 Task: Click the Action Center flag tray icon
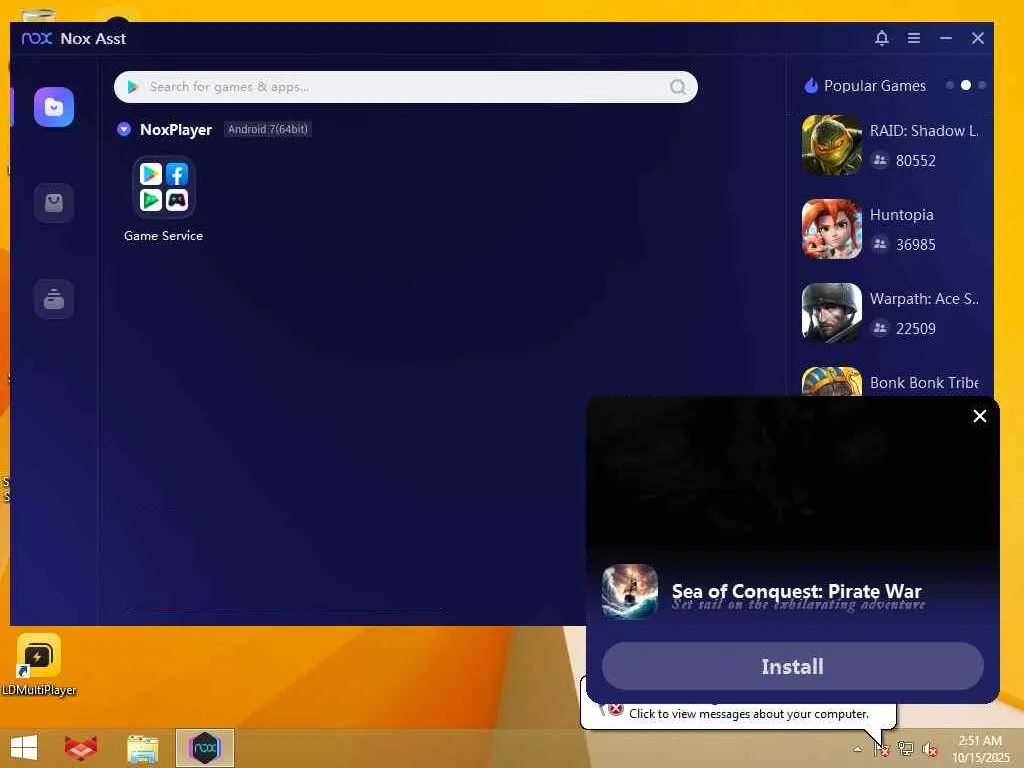881,749
